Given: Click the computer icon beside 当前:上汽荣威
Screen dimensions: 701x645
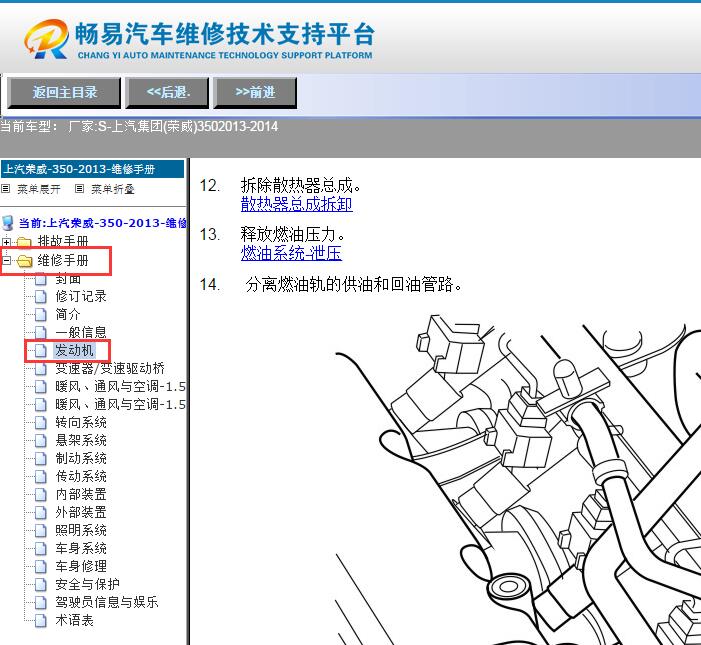Looking at the screenshot, I should coord(8,223).
